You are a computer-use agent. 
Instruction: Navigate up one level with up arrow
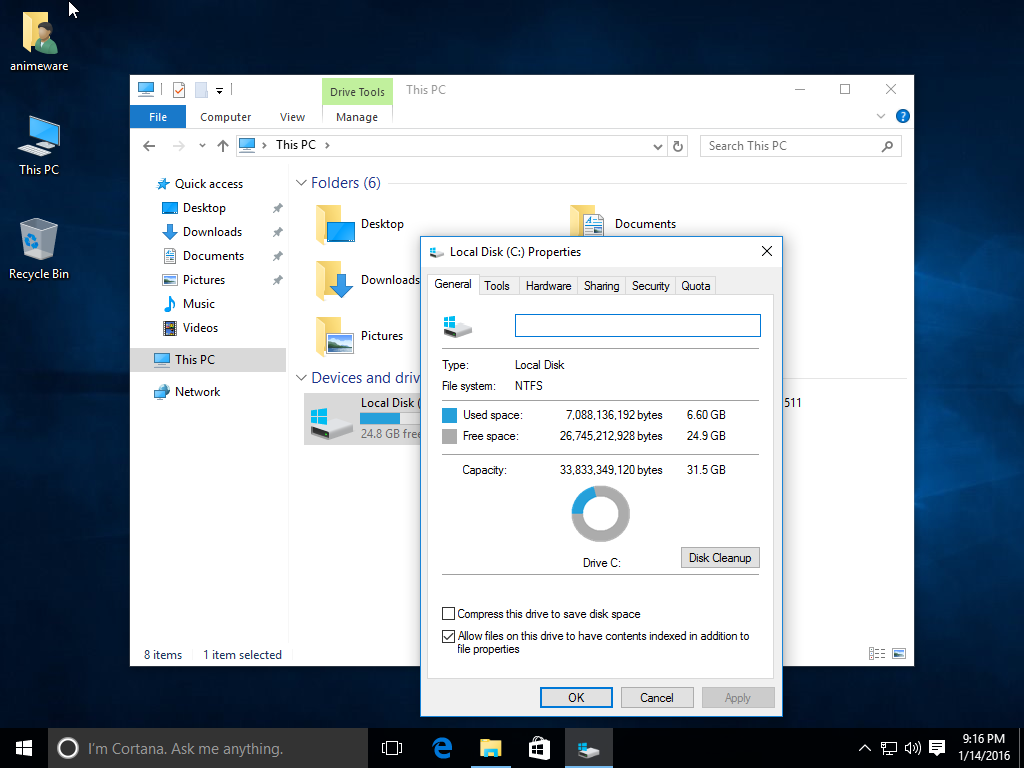(x=221, y=145)
